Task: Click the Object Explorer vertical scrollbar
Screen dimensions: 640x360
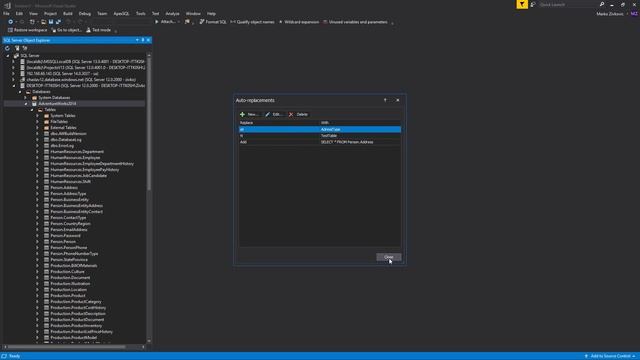Action: [149, 124]
